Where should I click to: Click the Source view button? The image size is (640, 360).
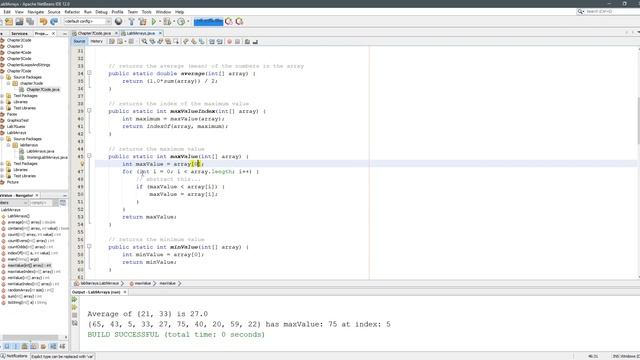(79, 41)
